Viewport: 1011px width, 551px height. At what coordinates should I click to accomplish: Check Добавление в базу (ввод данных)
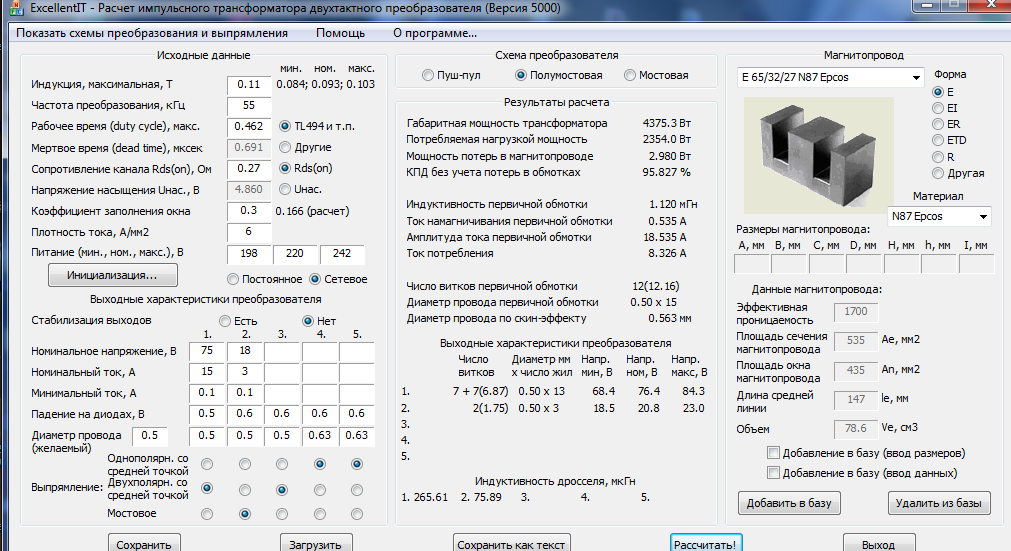click(x=774, y=473)
